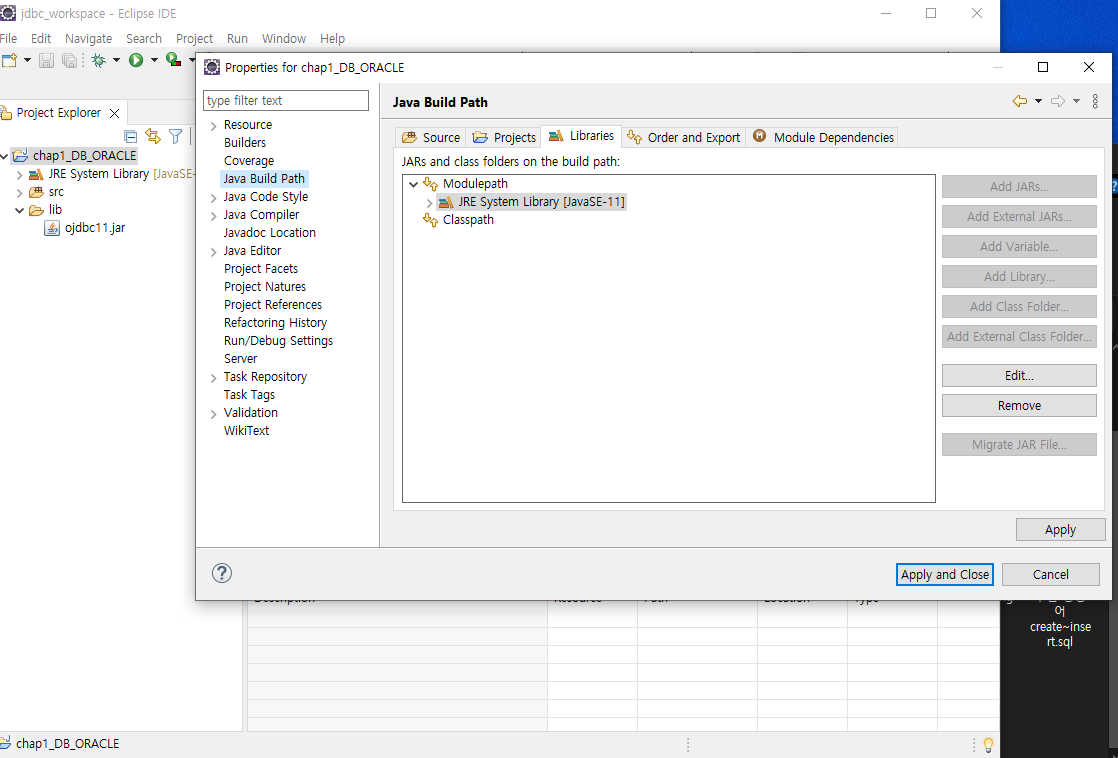Open Javadoc Location page
This screenshot has width=1118, height=758.
pyautogui.click(x=270, y=232)
